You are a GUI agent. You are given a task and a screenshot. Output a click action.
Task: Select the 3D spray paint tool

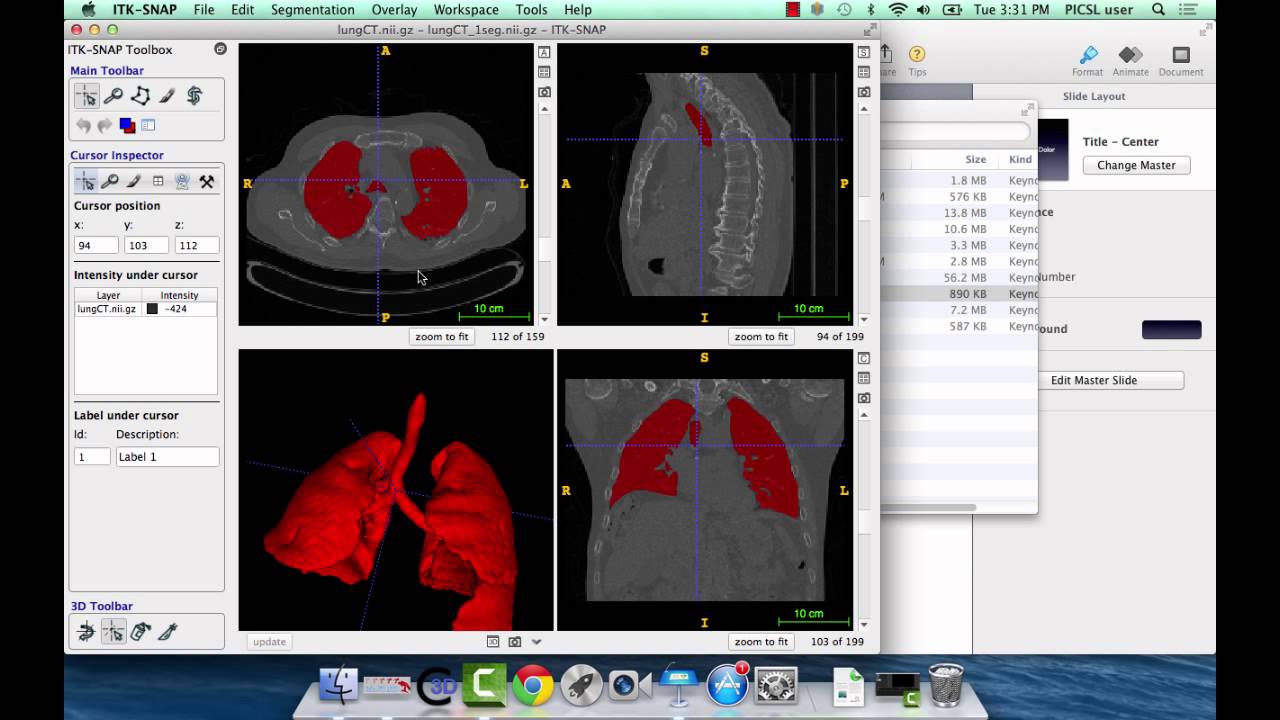(141, 631)
